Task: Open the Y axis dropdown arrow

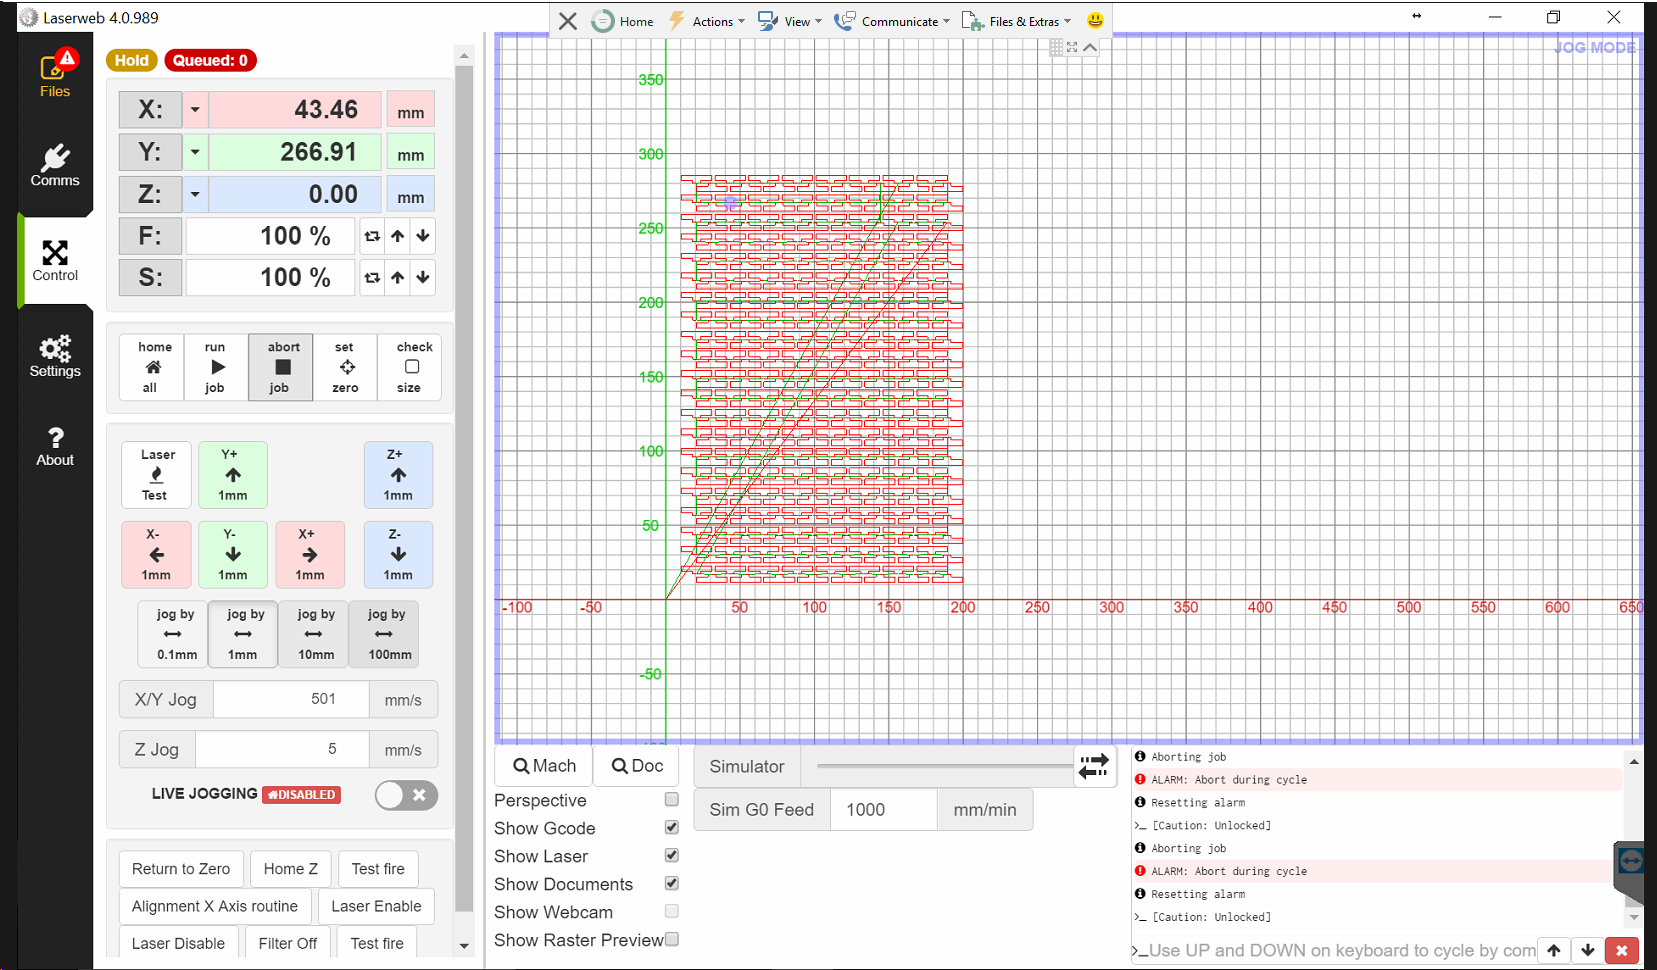Action: tap(195, 152)
